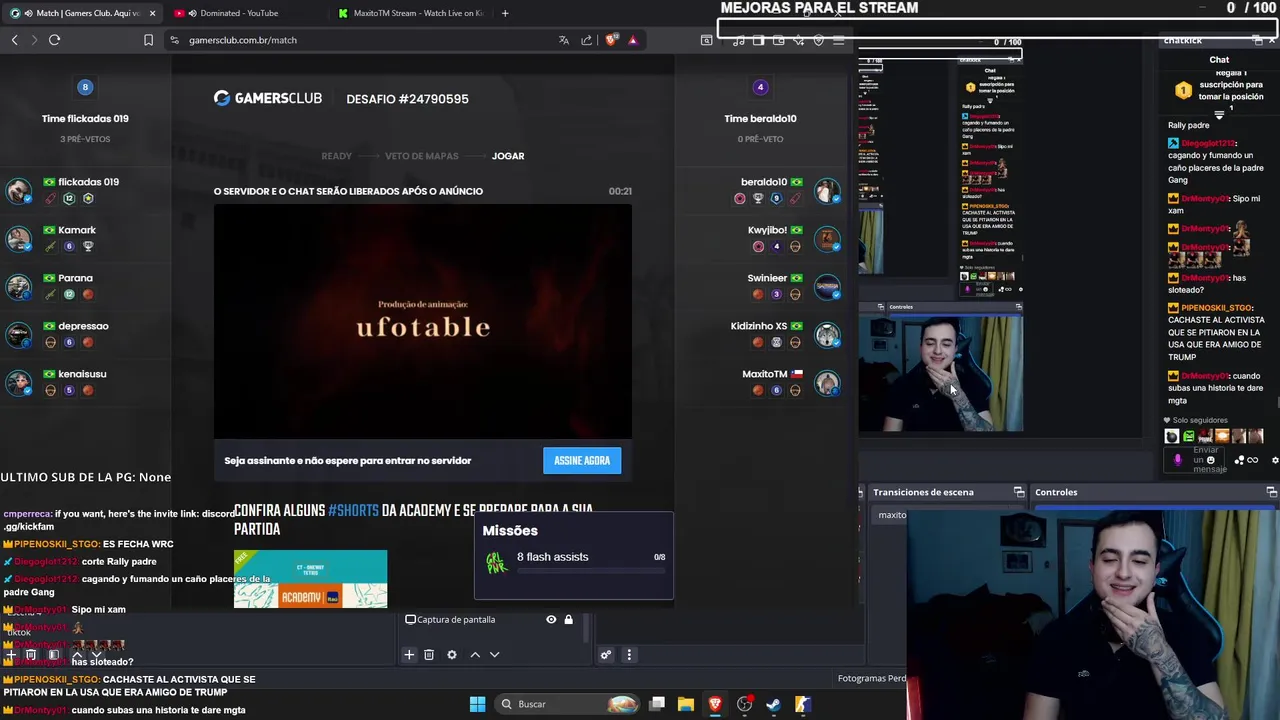1280x720 pixels.
Task: Click the ASSINE AGORA button
Action: 582,461
